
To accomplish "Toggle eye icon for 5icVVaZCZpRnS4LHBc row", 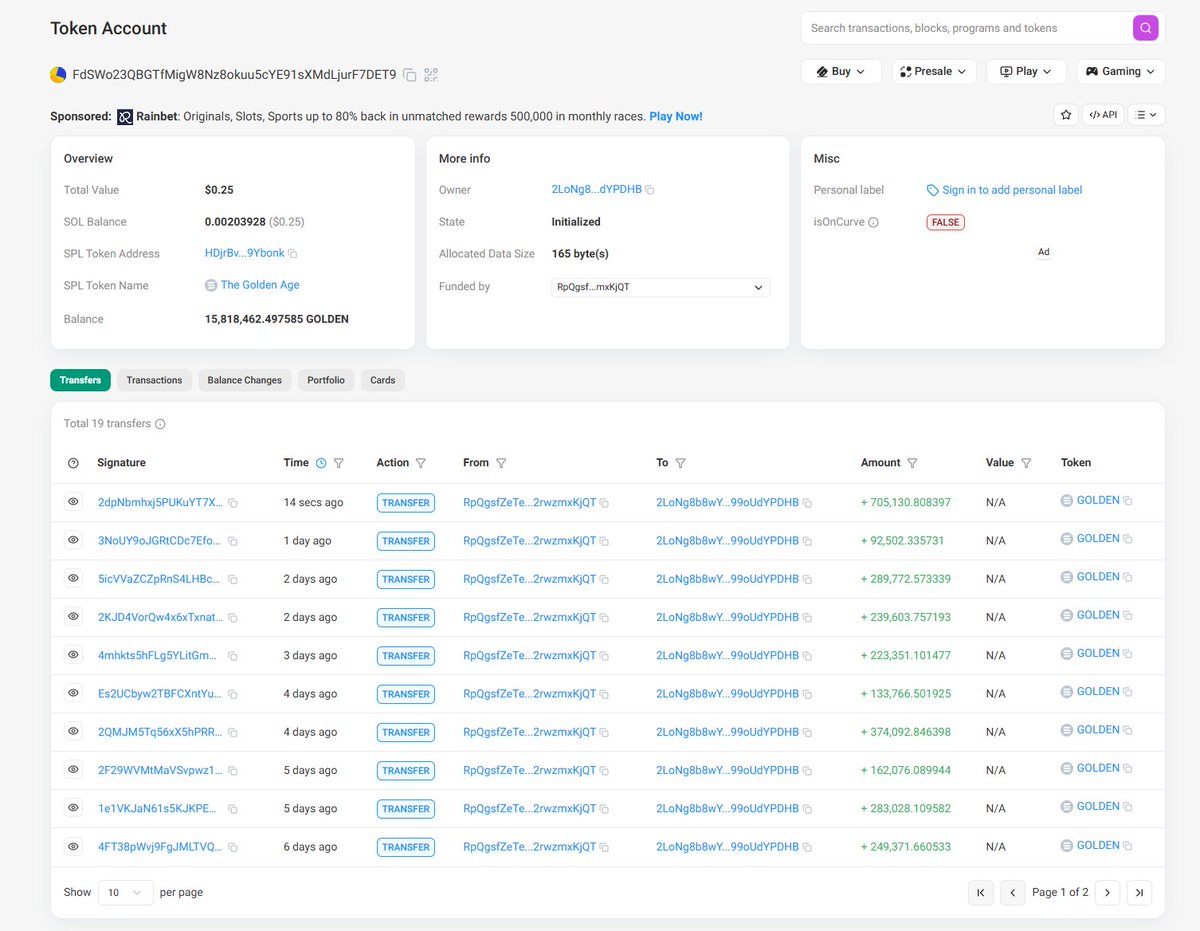I will point(73,578).
